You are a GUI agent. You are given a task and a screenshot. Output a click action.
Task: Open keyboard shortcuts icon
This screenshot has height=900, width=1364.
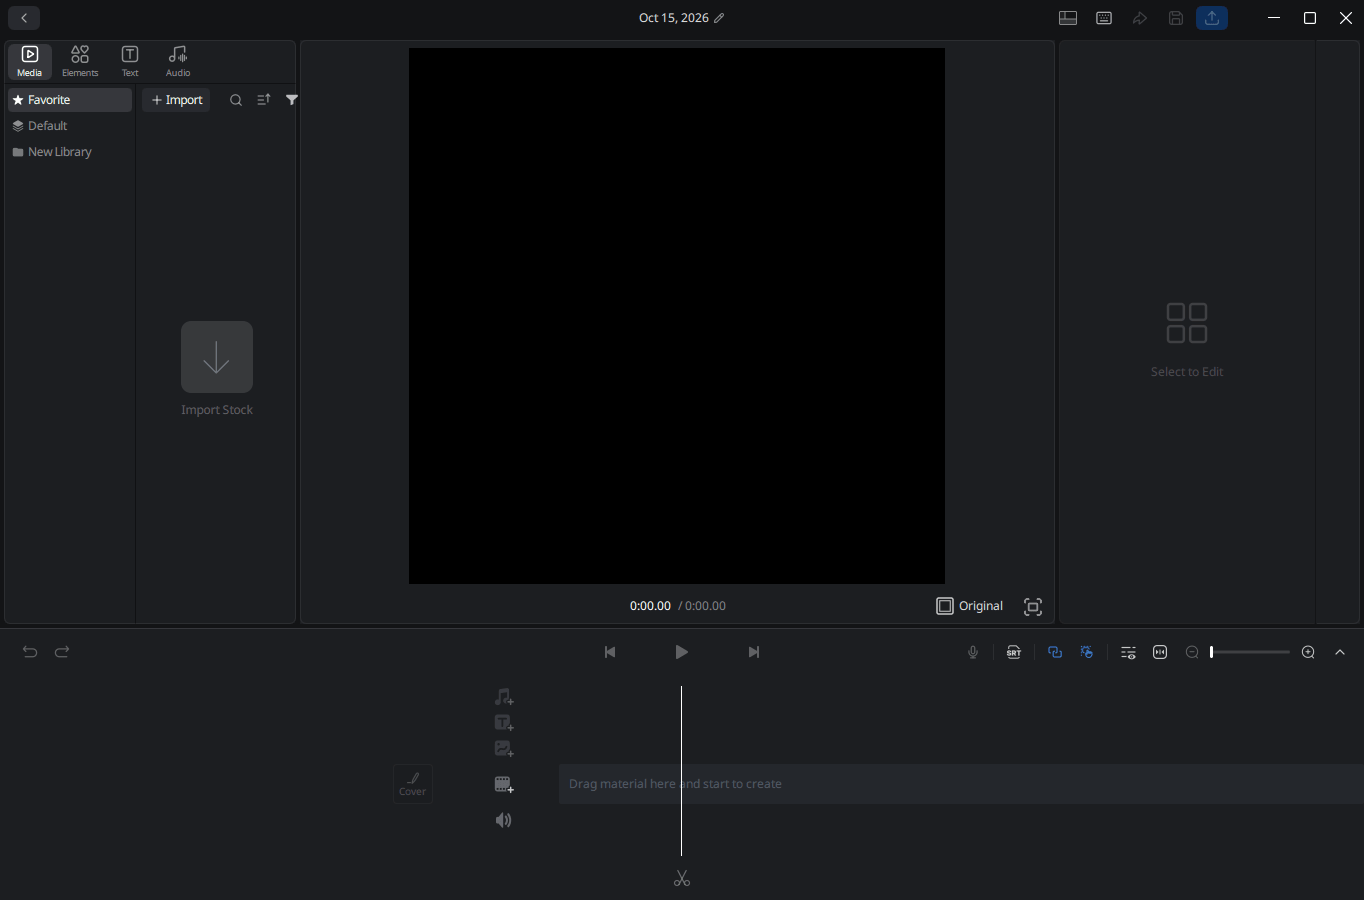(1104, 18)
